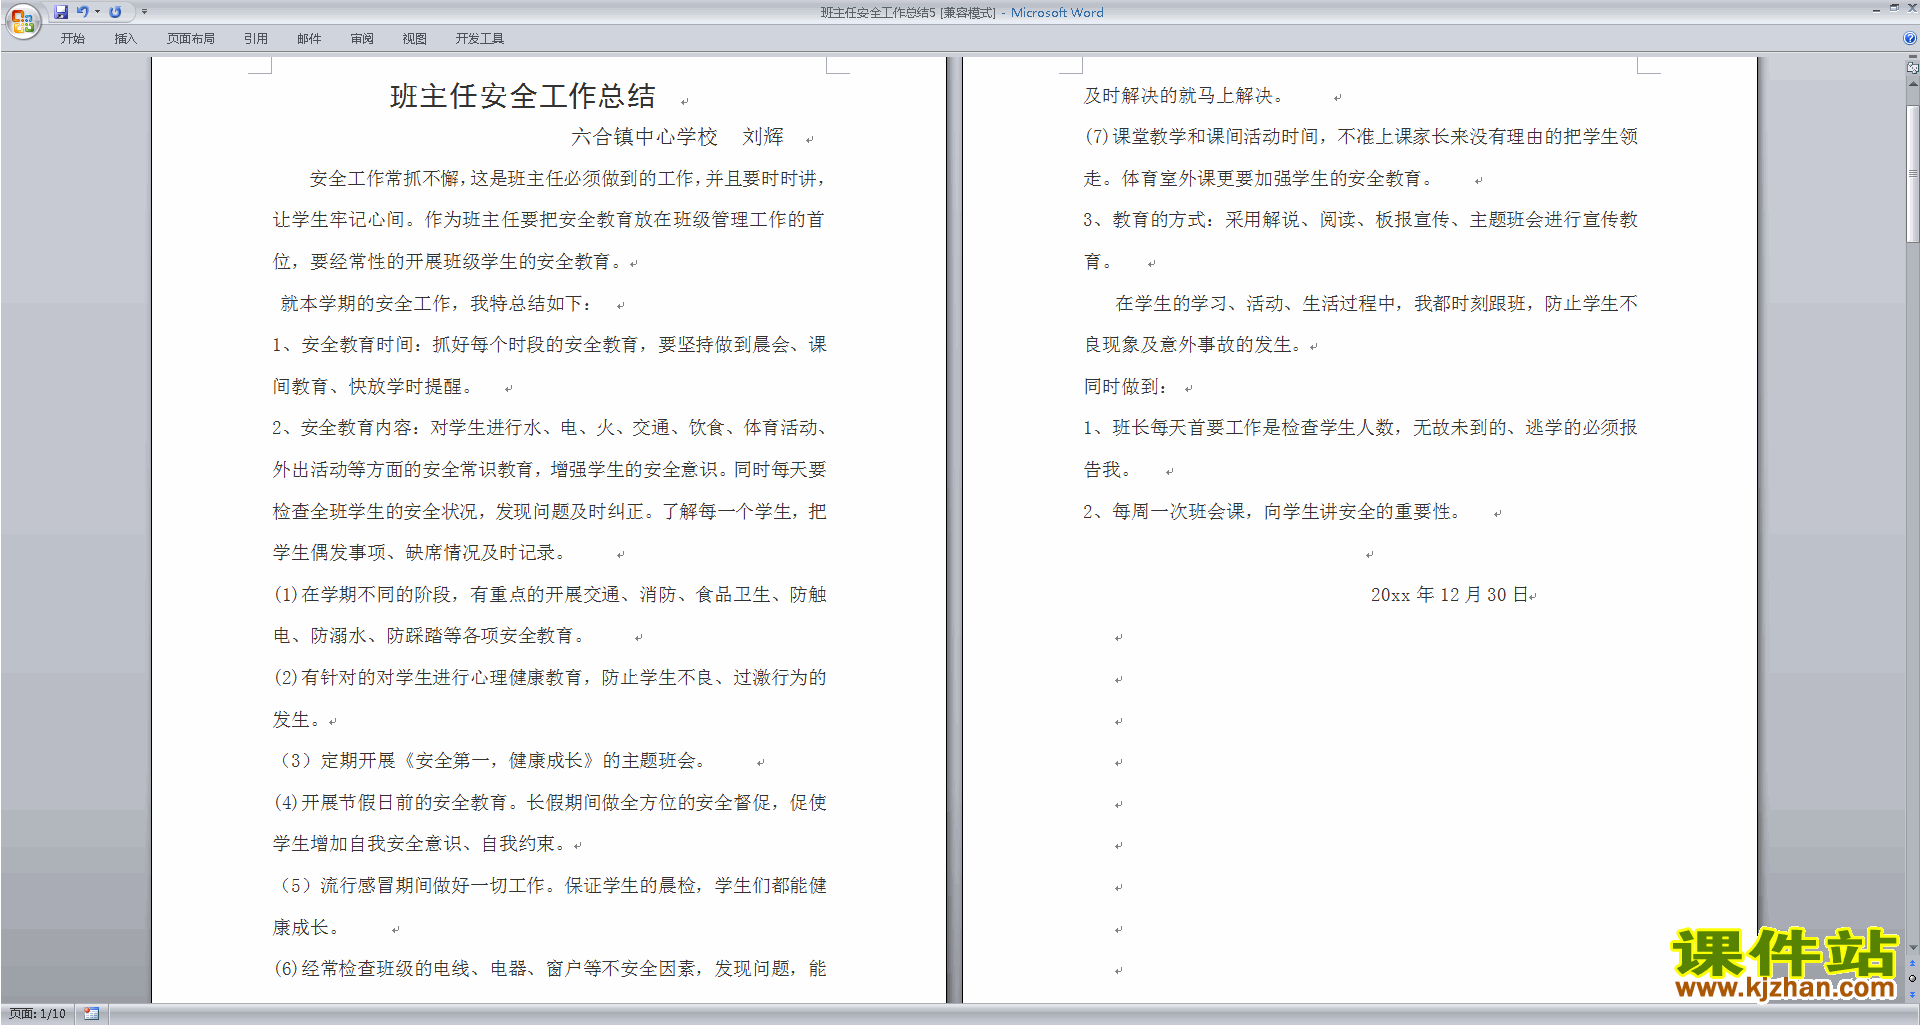Click the Next Page double-arrow button
1920x1025 pixels.
tap(1913, 994)
